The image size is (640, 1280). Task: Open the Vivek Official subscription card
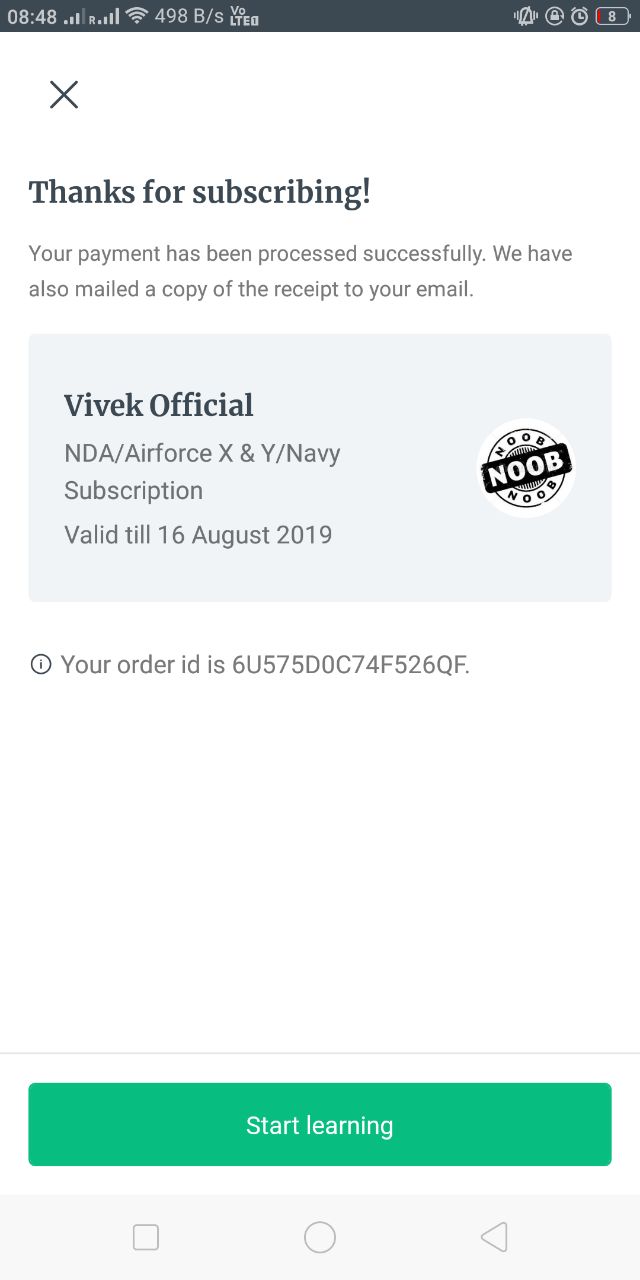(320, 468)
